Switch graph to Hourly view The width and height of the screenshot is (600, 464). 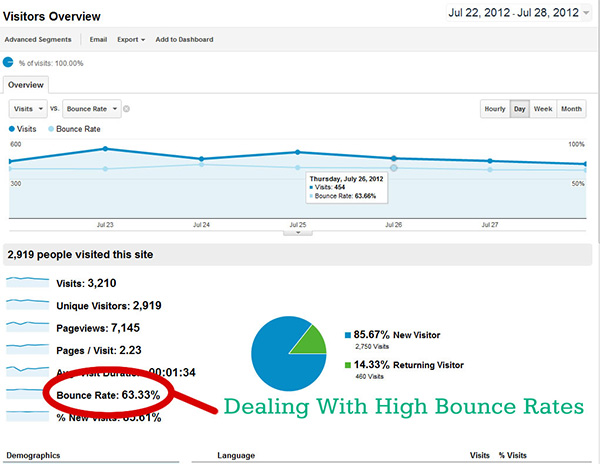pos(494,108)
